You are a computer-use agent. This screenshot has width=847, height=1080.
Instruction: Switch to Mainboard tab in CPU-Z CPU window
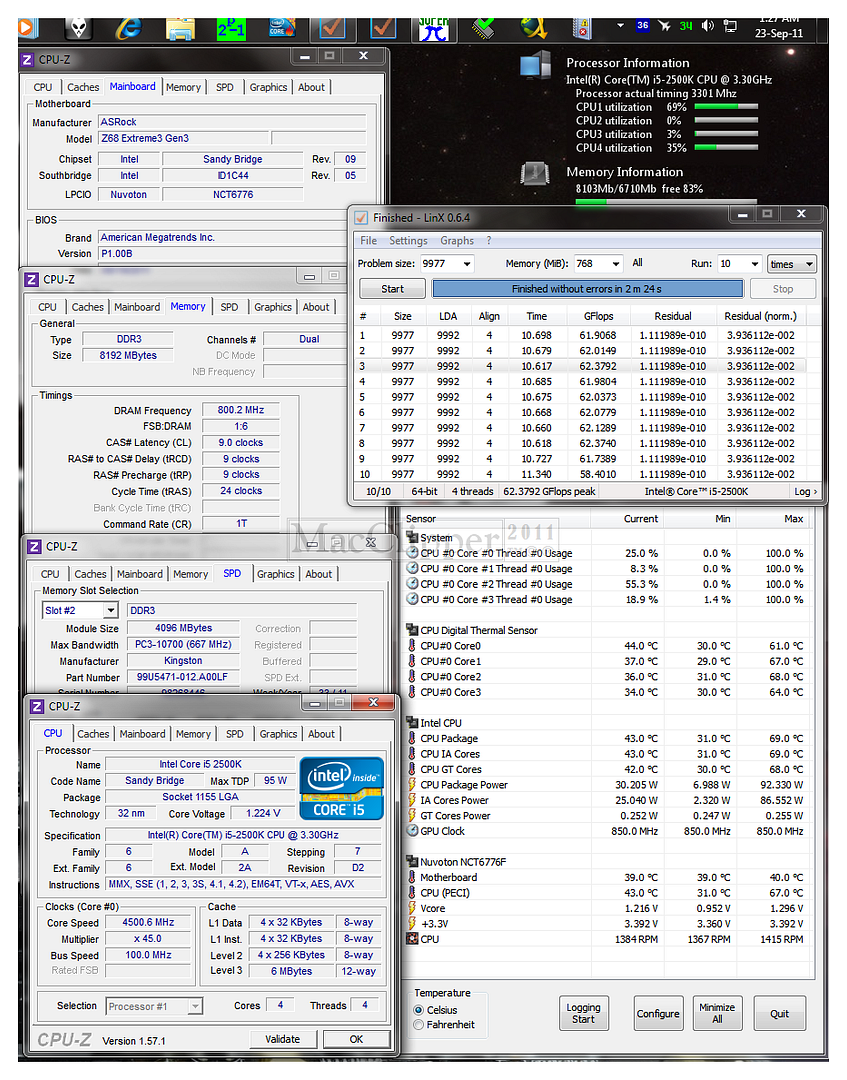pos(143,734)
